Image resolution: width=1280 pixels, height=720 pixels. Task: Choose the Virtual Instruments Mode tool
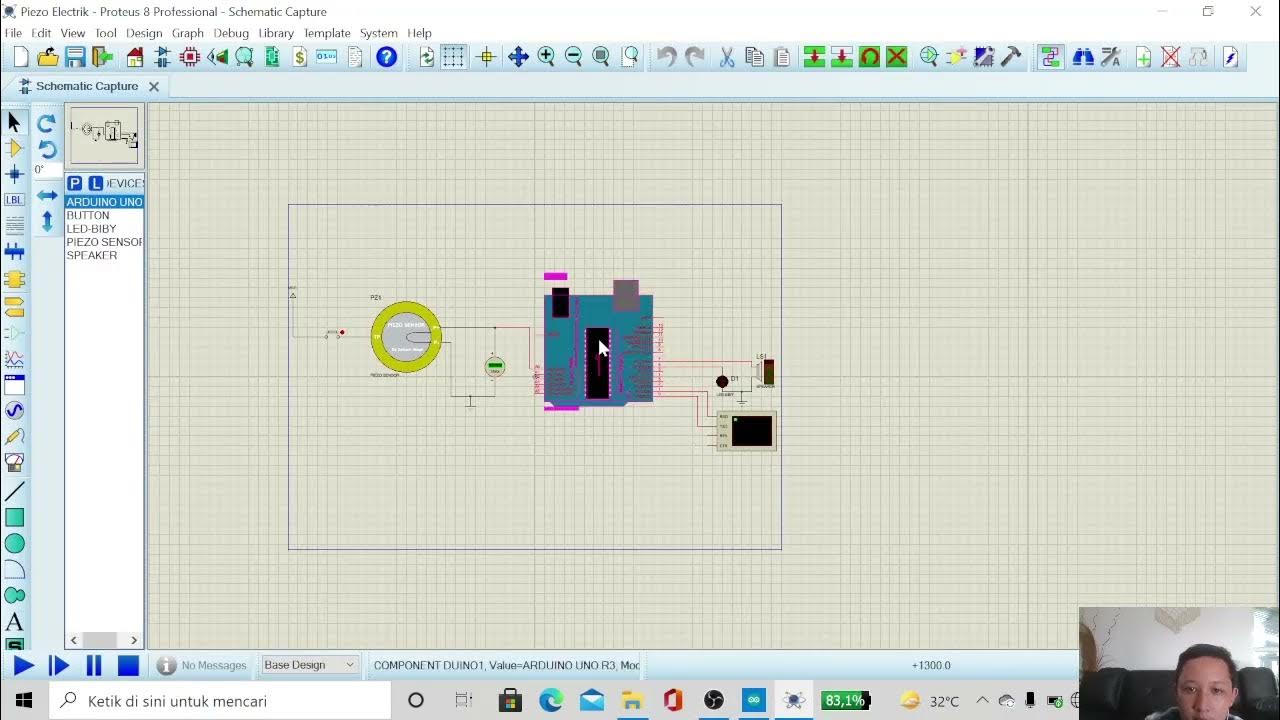(x=14, y=462)
